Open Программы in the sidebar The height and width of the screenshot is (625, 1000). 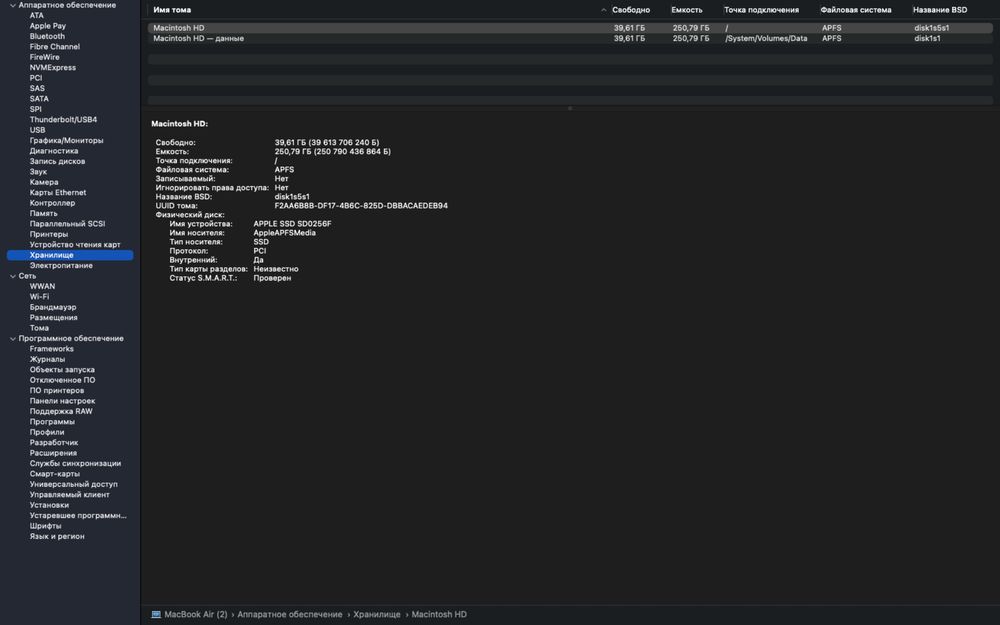[52, 422]
